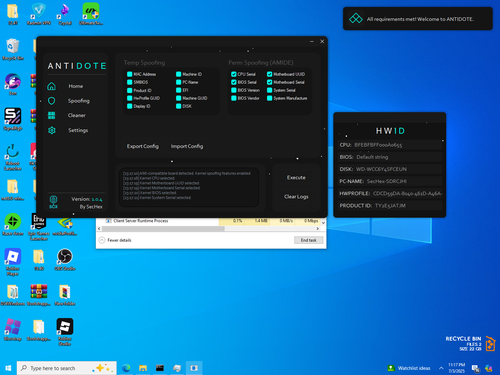500x375 pixels.
Task: Click the Spoofing shield icon
Action: coord(52,101)
